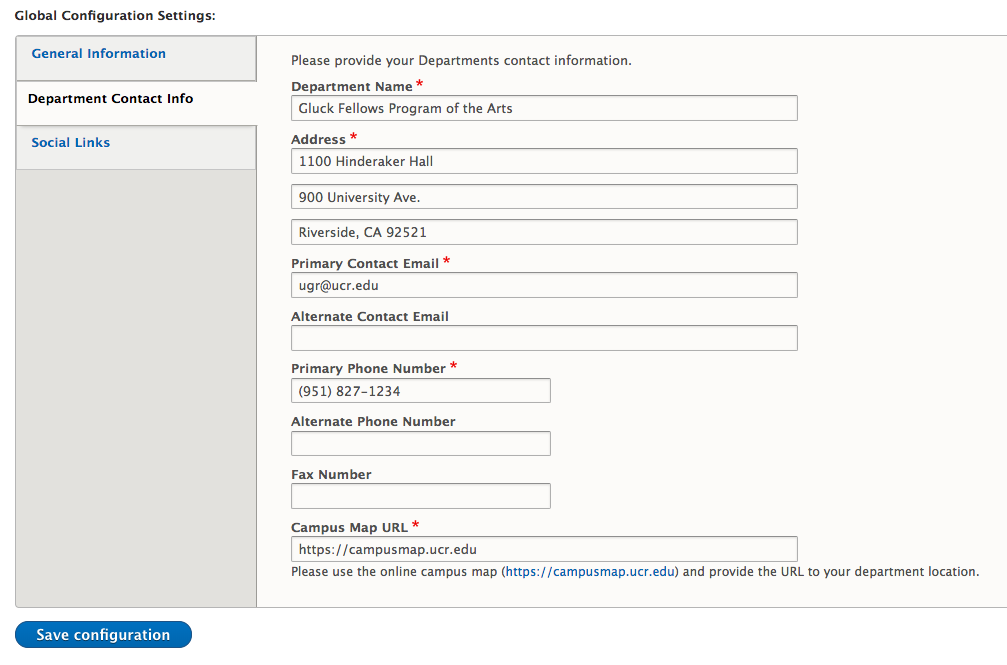Open the campusmap.ucr.edu link in help text
Screen dimensions: 1007x665
point(591,572)
